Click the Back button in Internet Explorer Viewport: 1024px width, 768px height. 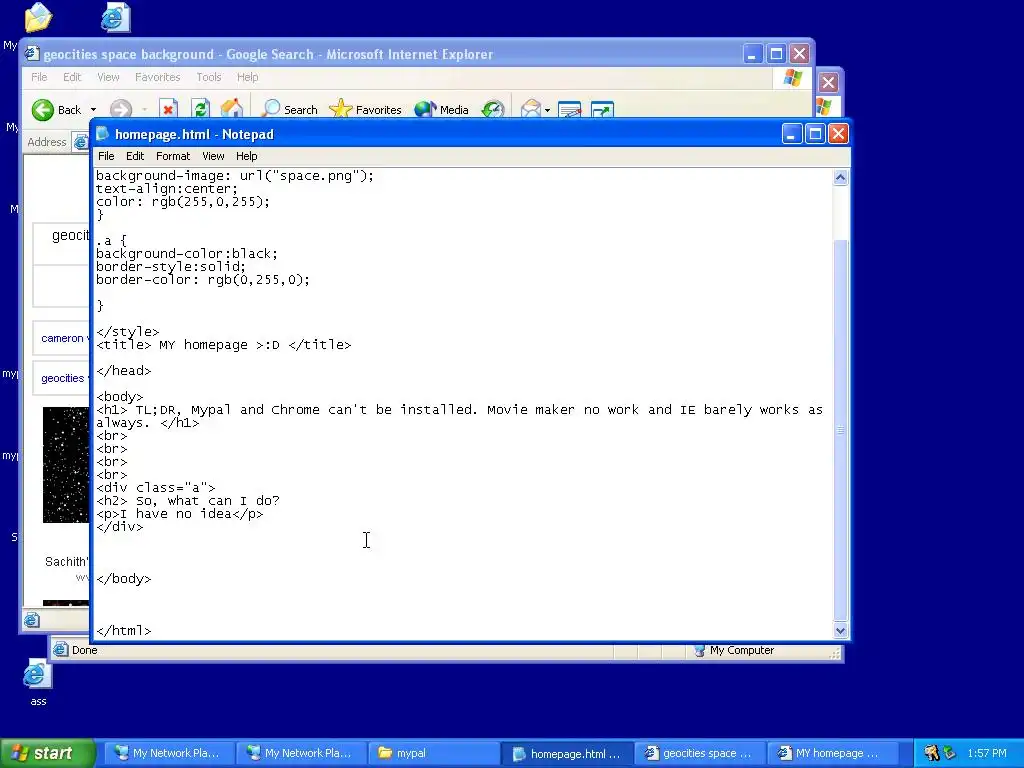click(56, 110)
